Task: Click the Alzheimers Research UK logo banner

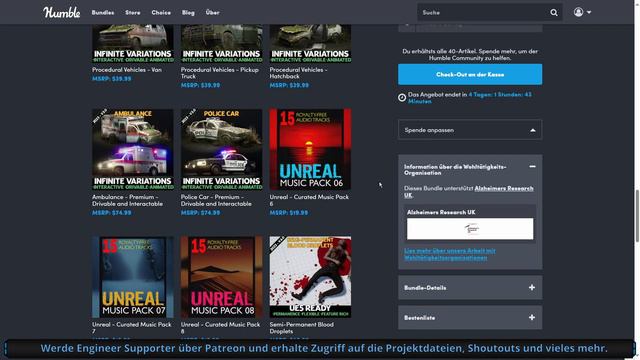Action: click(x=470, y=229)
